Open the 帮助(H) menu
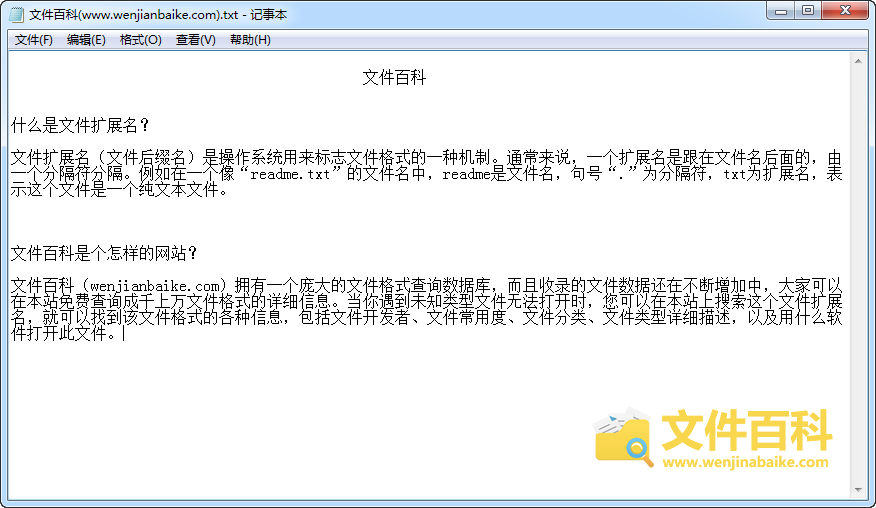This screenshot has height=508, width=876. tap(250, 40)
